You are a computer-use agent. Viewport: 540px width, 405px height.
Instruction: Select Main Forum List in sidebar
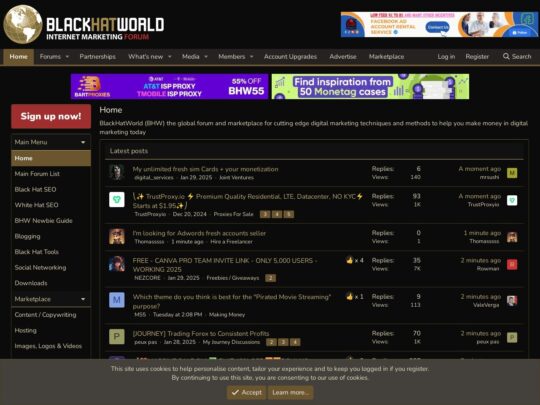coord(37,174)
